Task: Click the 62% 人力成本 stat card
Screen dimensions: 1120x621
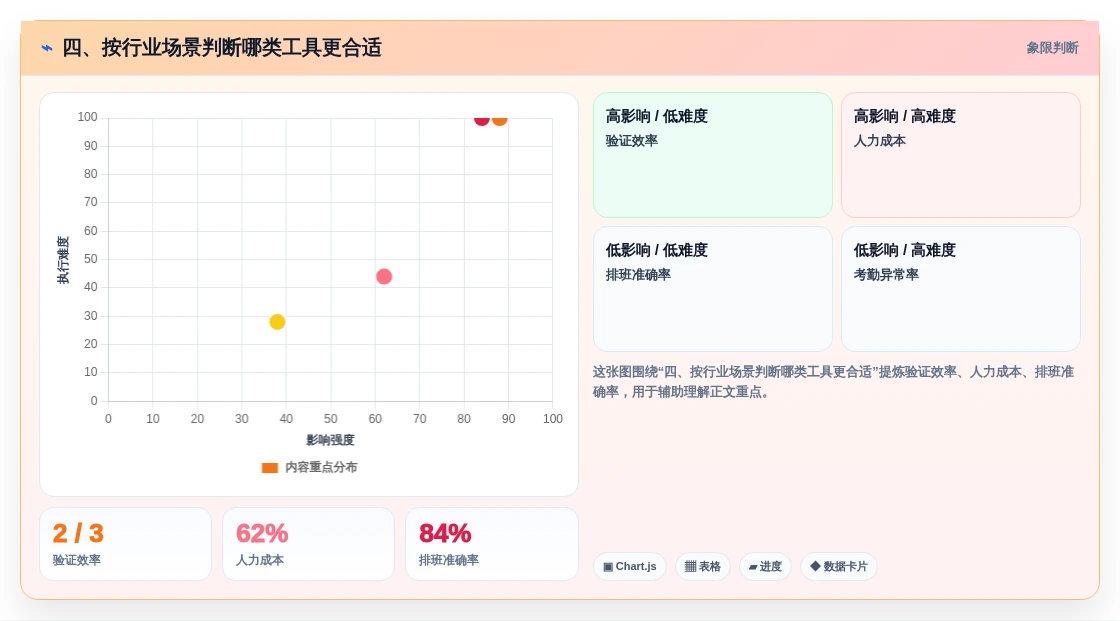Action: (x=309, y=544)
